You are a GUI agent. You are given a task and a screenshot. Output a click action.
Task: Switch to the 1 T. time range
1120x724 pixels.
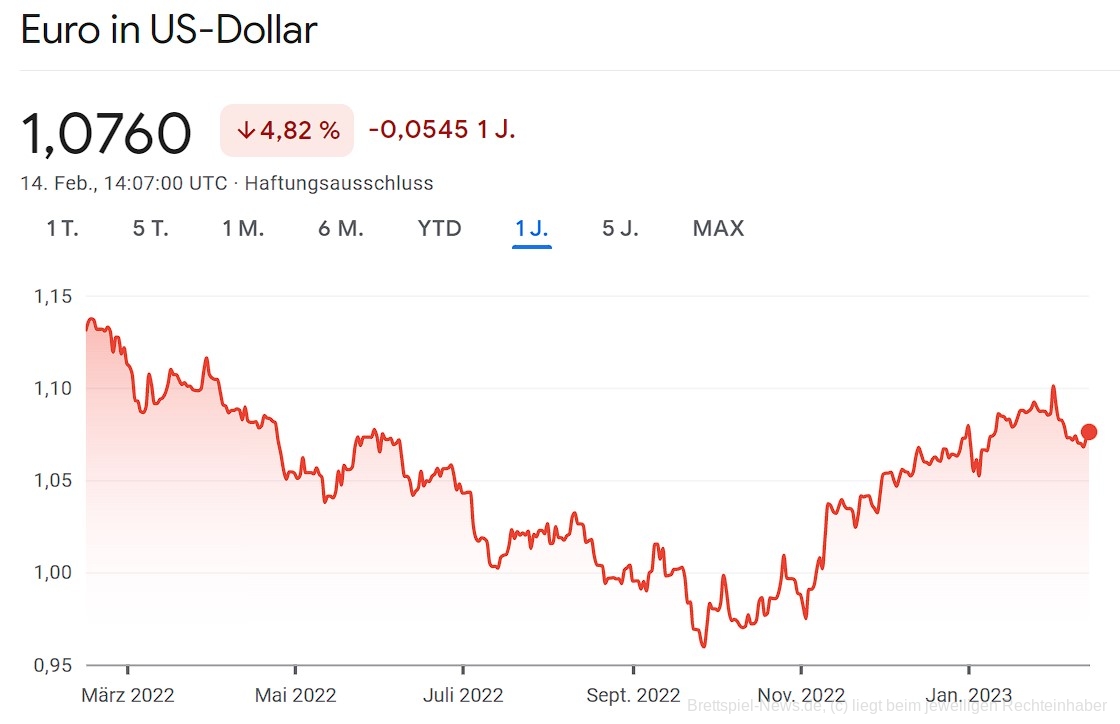(62, 228)
